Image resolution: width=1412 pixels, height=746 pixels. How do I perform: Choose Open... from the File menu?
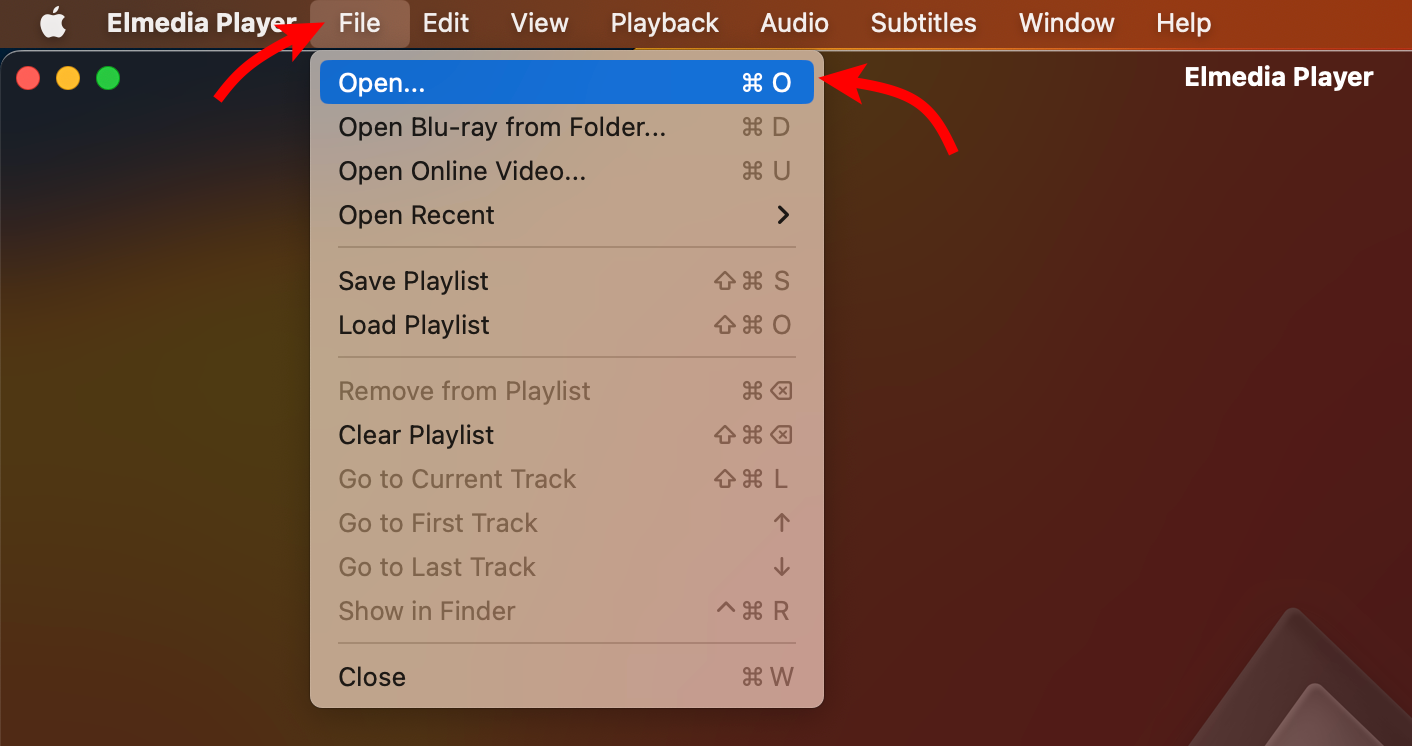[566, 83]
